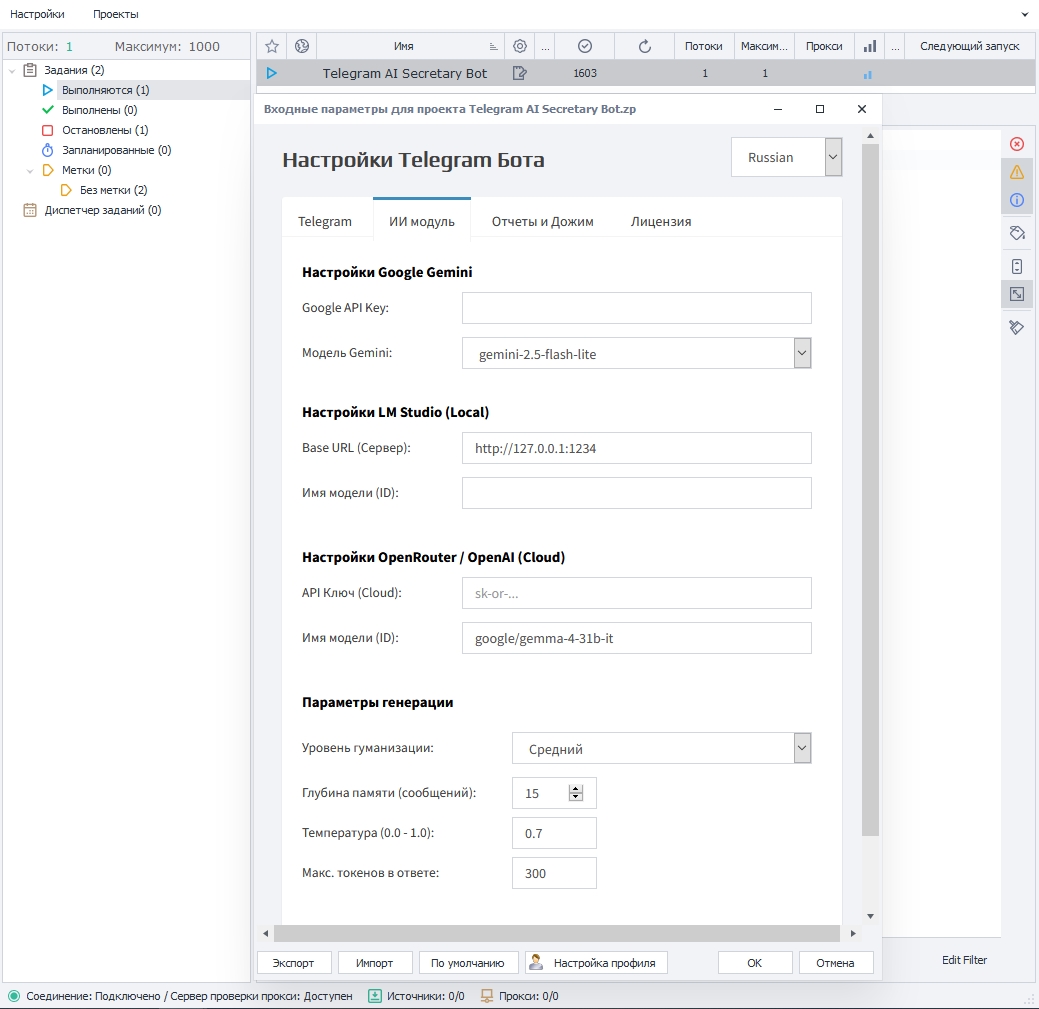Toggle the blue info filter icon
Image resolution: width=1039 pixels, height=1009 pixels.
(x=1016, y=200)
